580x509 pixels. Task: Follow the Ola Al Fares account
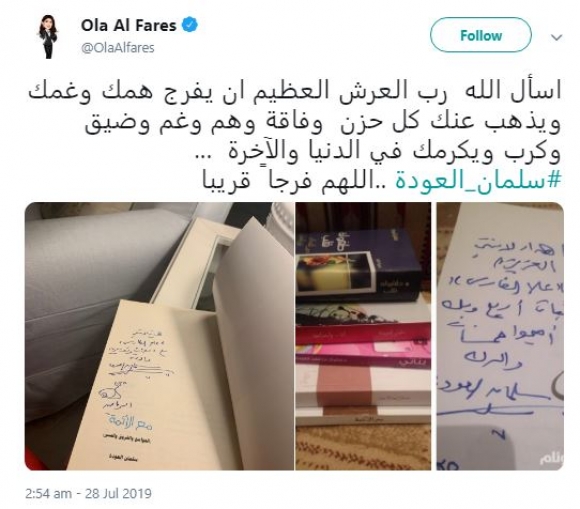click(x=480, y=36)
